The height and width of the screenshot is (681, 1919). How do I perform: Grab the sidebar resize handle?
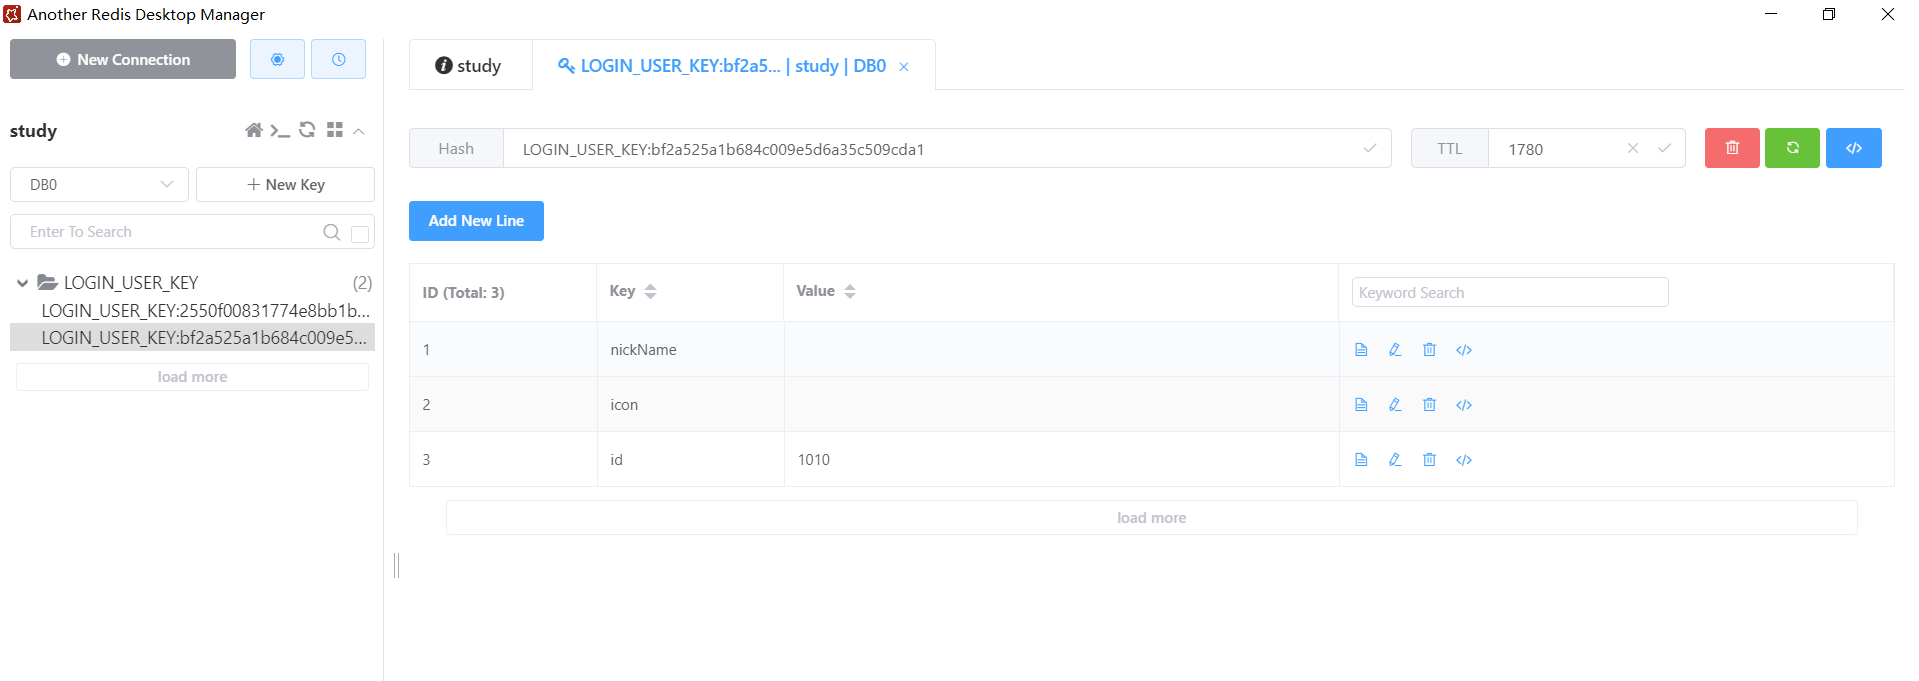coord(397,566)
